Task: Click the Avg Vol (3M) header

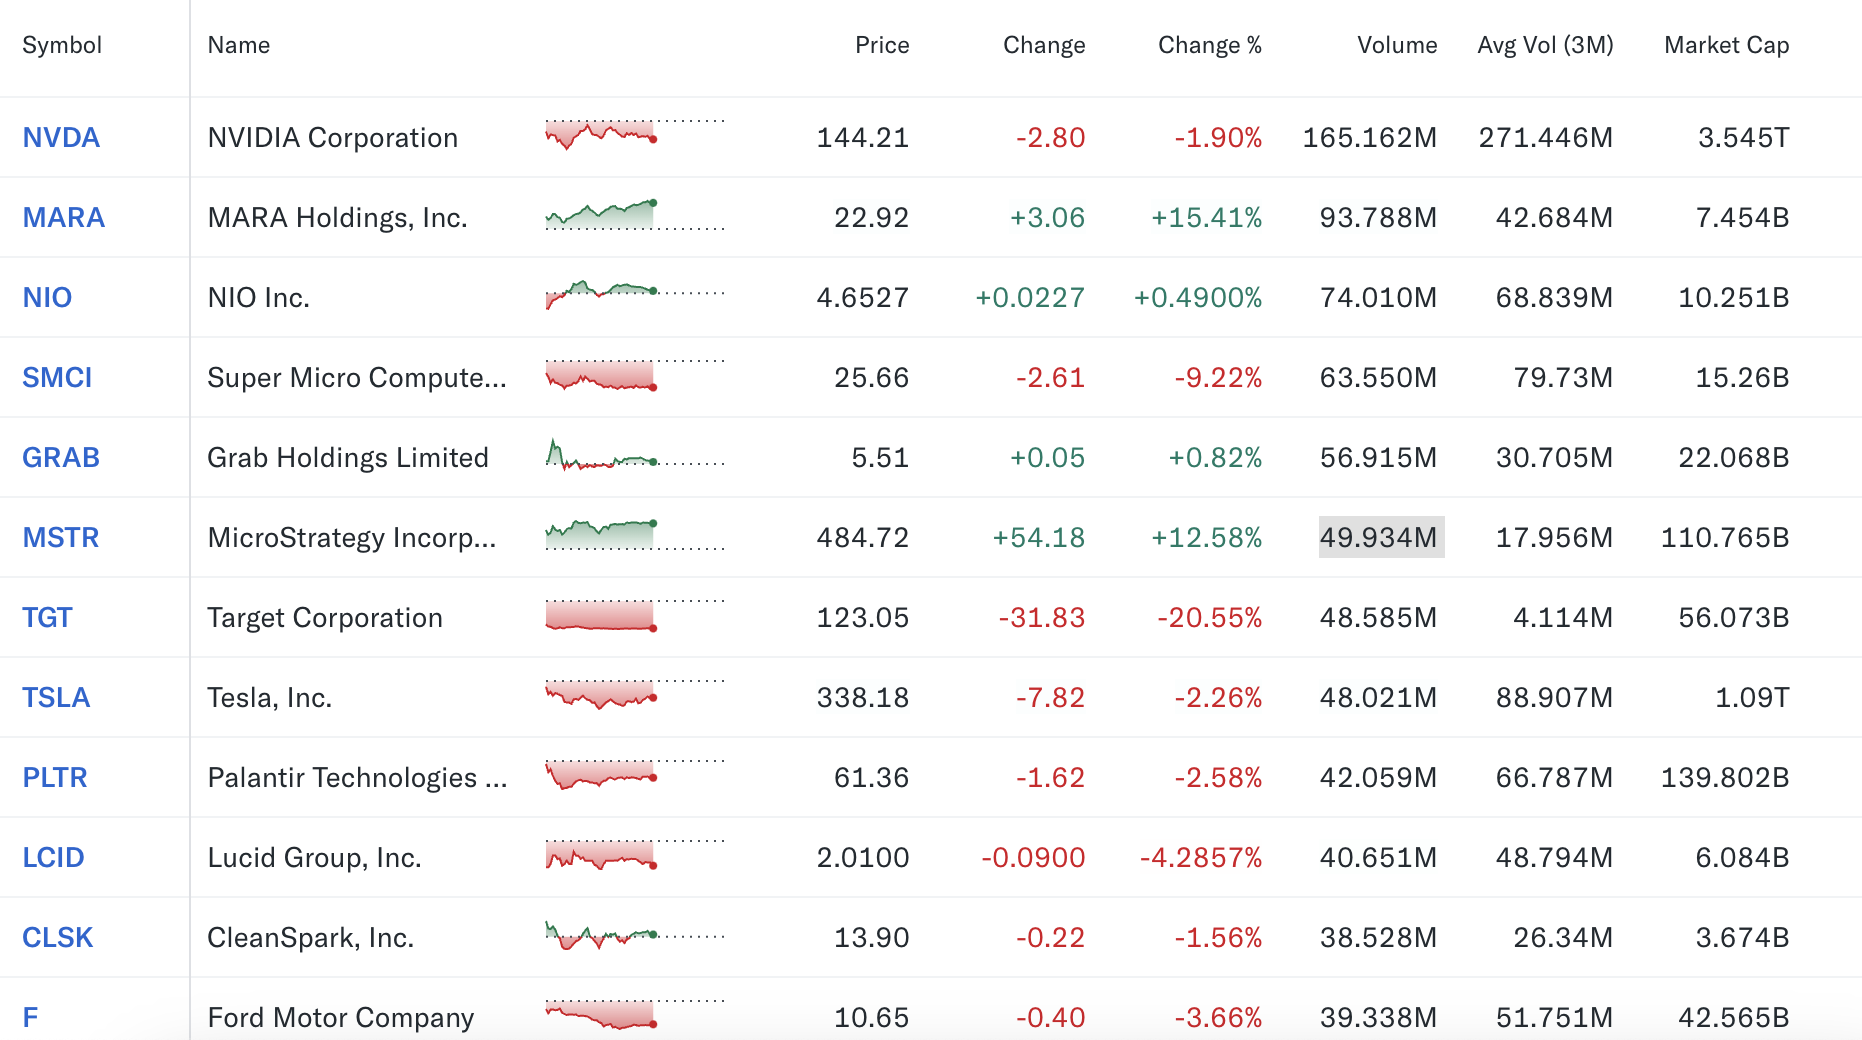Action: [x=1545, y=46]
